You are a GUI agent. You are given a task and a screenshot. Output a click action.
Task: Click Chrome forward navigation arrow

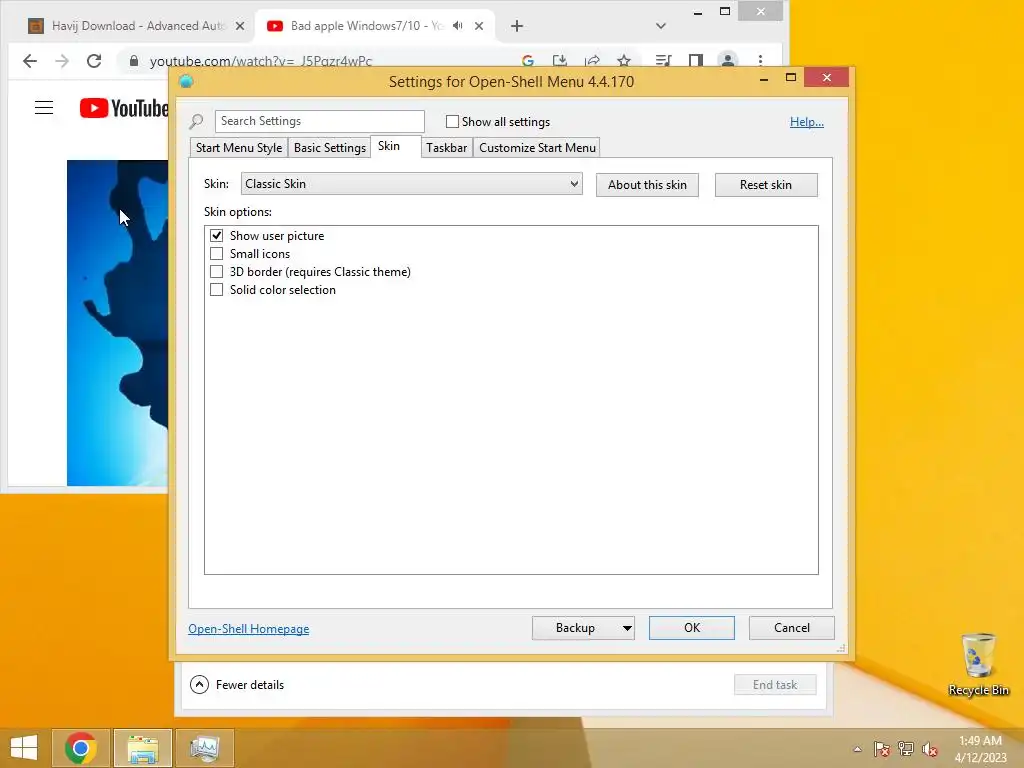[x=62, y=61]
